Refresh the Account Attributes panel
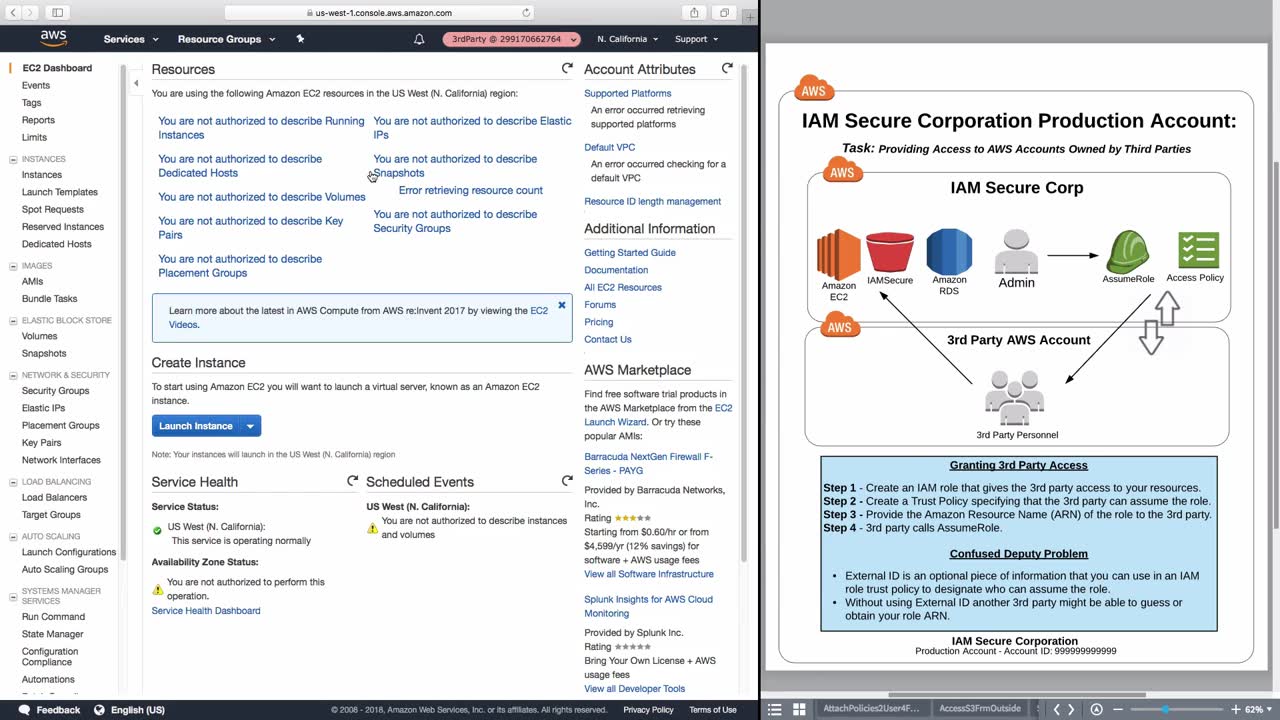Screen dimensions: 1280x720 [x=727, y=69]
